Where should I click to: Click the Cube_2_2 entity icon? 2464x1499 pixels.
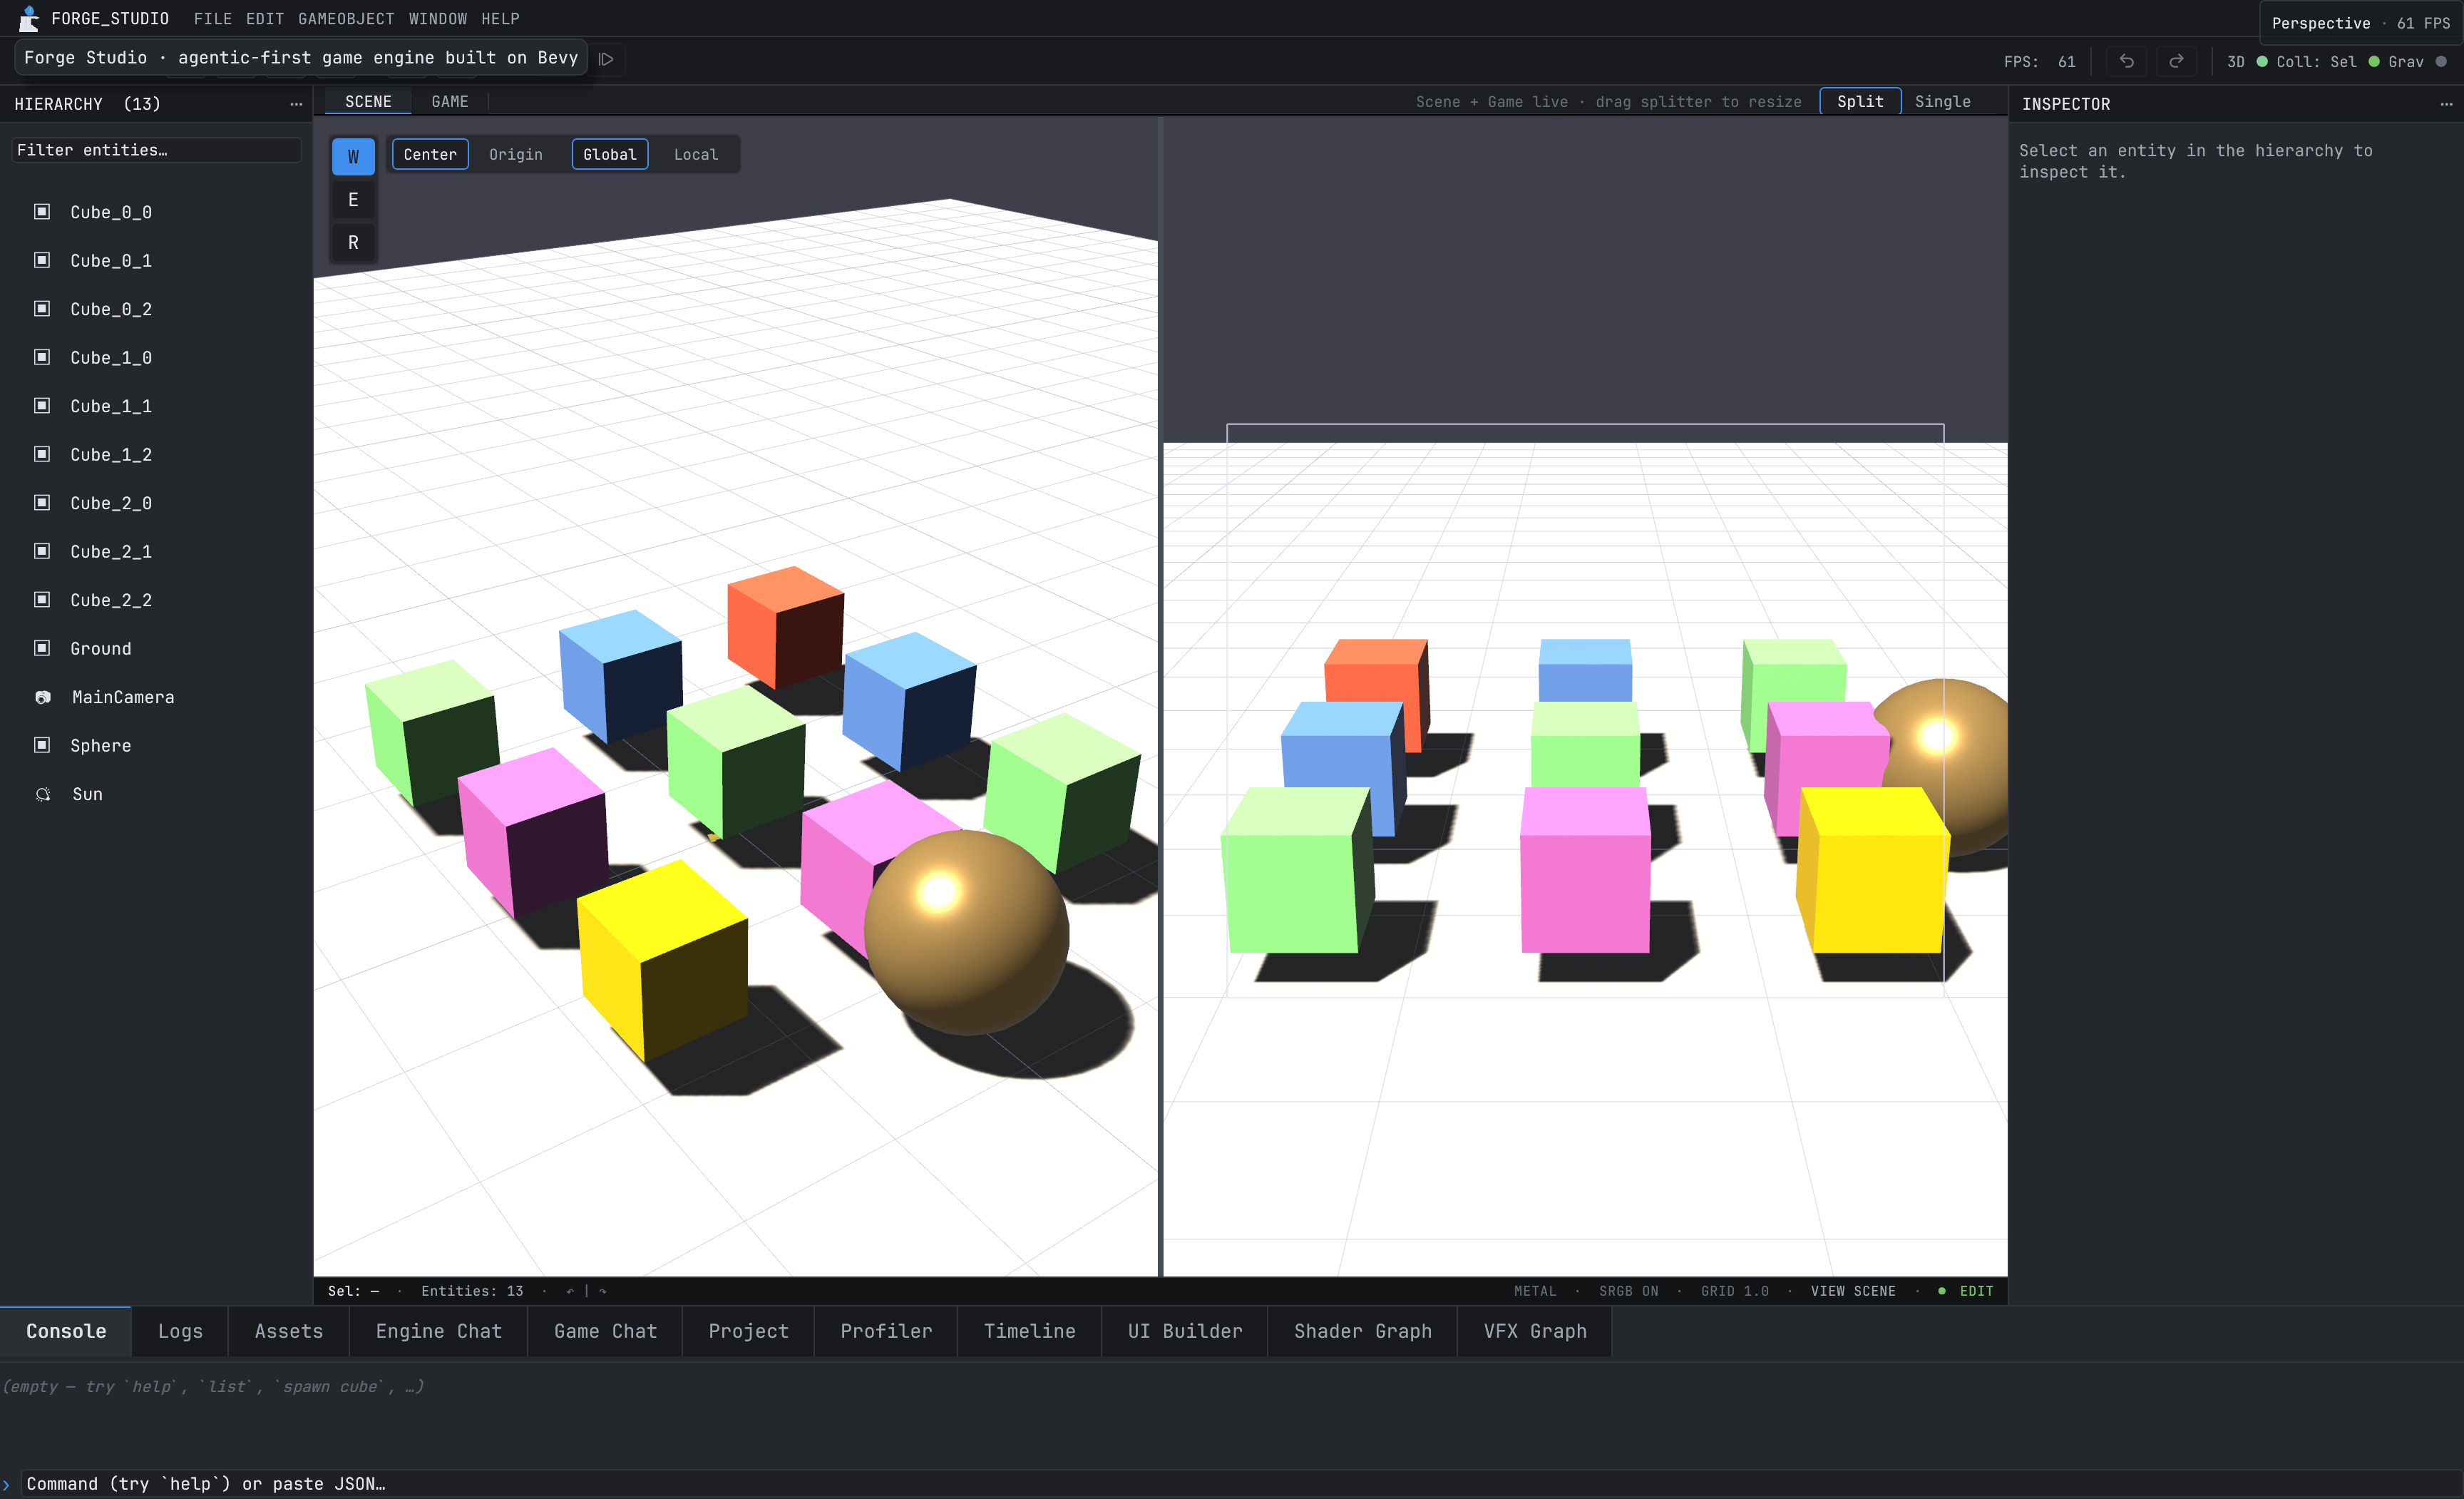tap(42, 600)
